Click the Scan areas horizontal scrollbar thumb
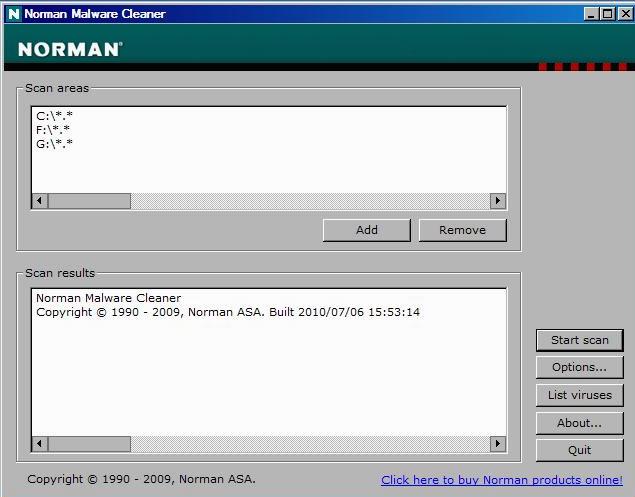The width and height of the screenshot is (635, 497). (x=89, y=201)
